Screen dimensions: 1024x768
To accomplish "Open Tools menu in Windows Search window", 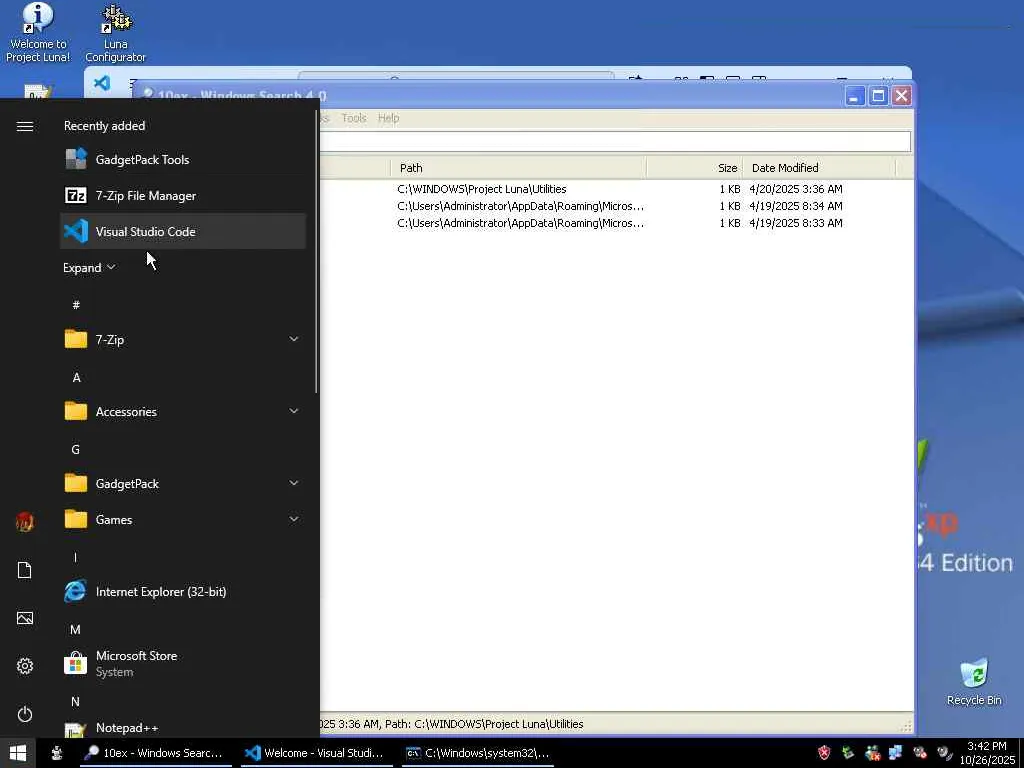I will point(354,118).
